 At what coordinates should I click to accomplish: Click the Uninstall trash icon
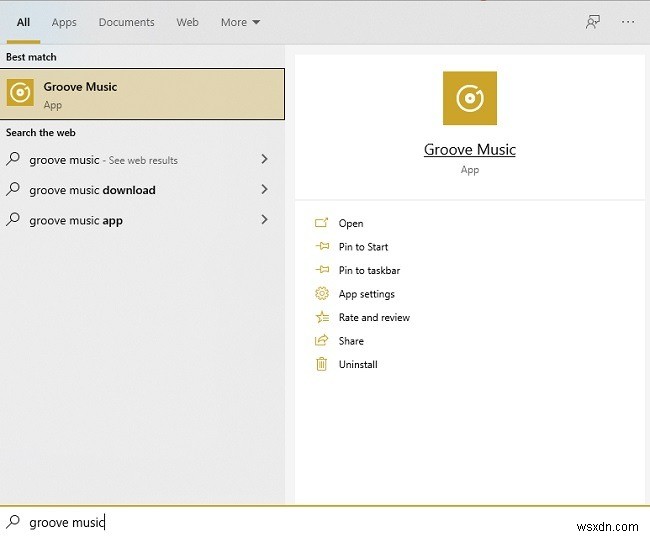click(x=322, y=364)
